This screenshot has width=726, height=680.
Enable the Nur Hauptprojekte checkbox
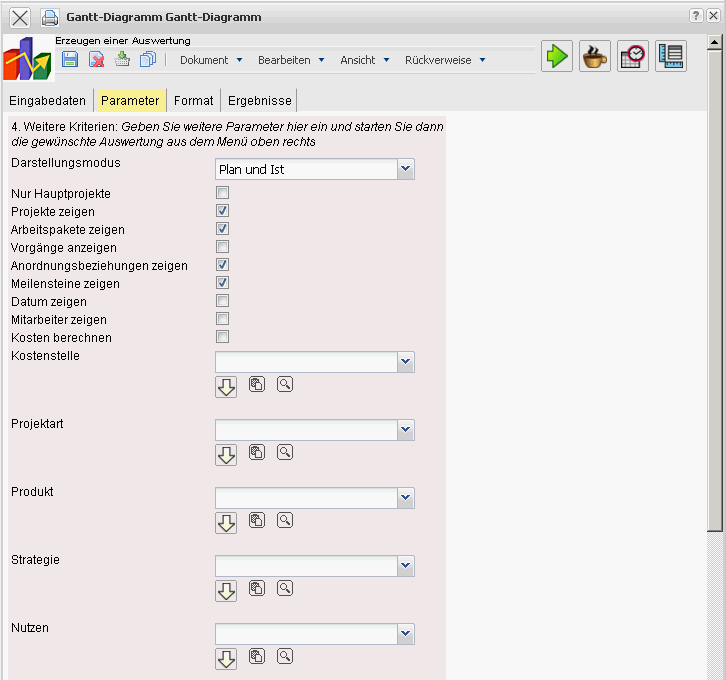click(222, 193)
